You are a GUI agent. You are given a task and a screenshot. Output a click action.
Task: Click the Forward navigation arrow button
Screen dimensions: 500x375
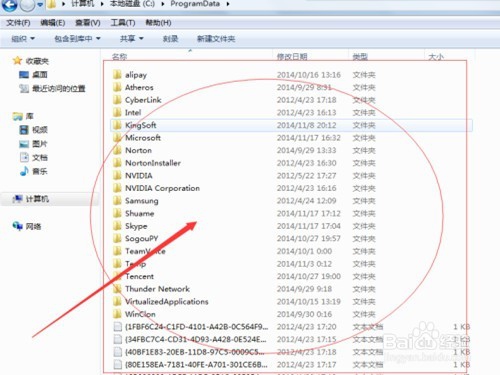(x=27, y=5)
